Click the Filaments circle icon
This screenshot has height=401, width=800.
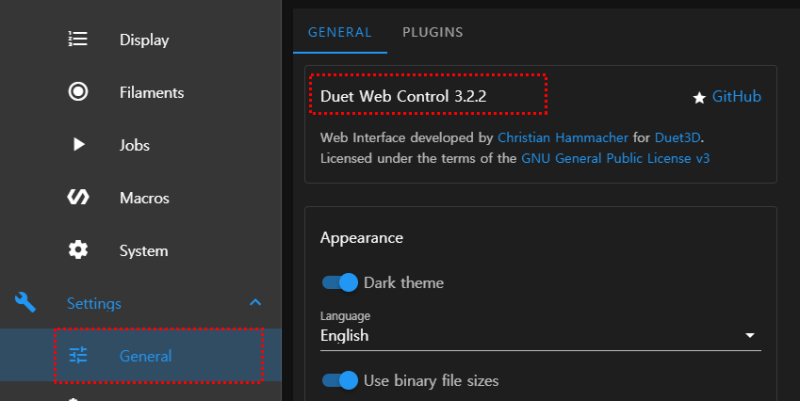point(78,92)
